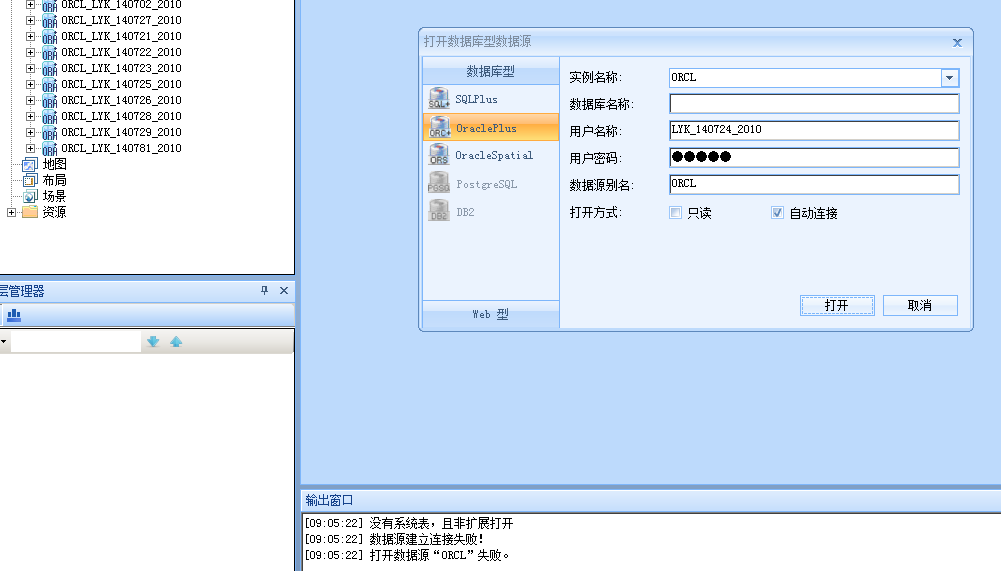Screen dimensions: 1001x571
Task: Open the 实例名称 dropdown arrow
Action: pos(949,78)
